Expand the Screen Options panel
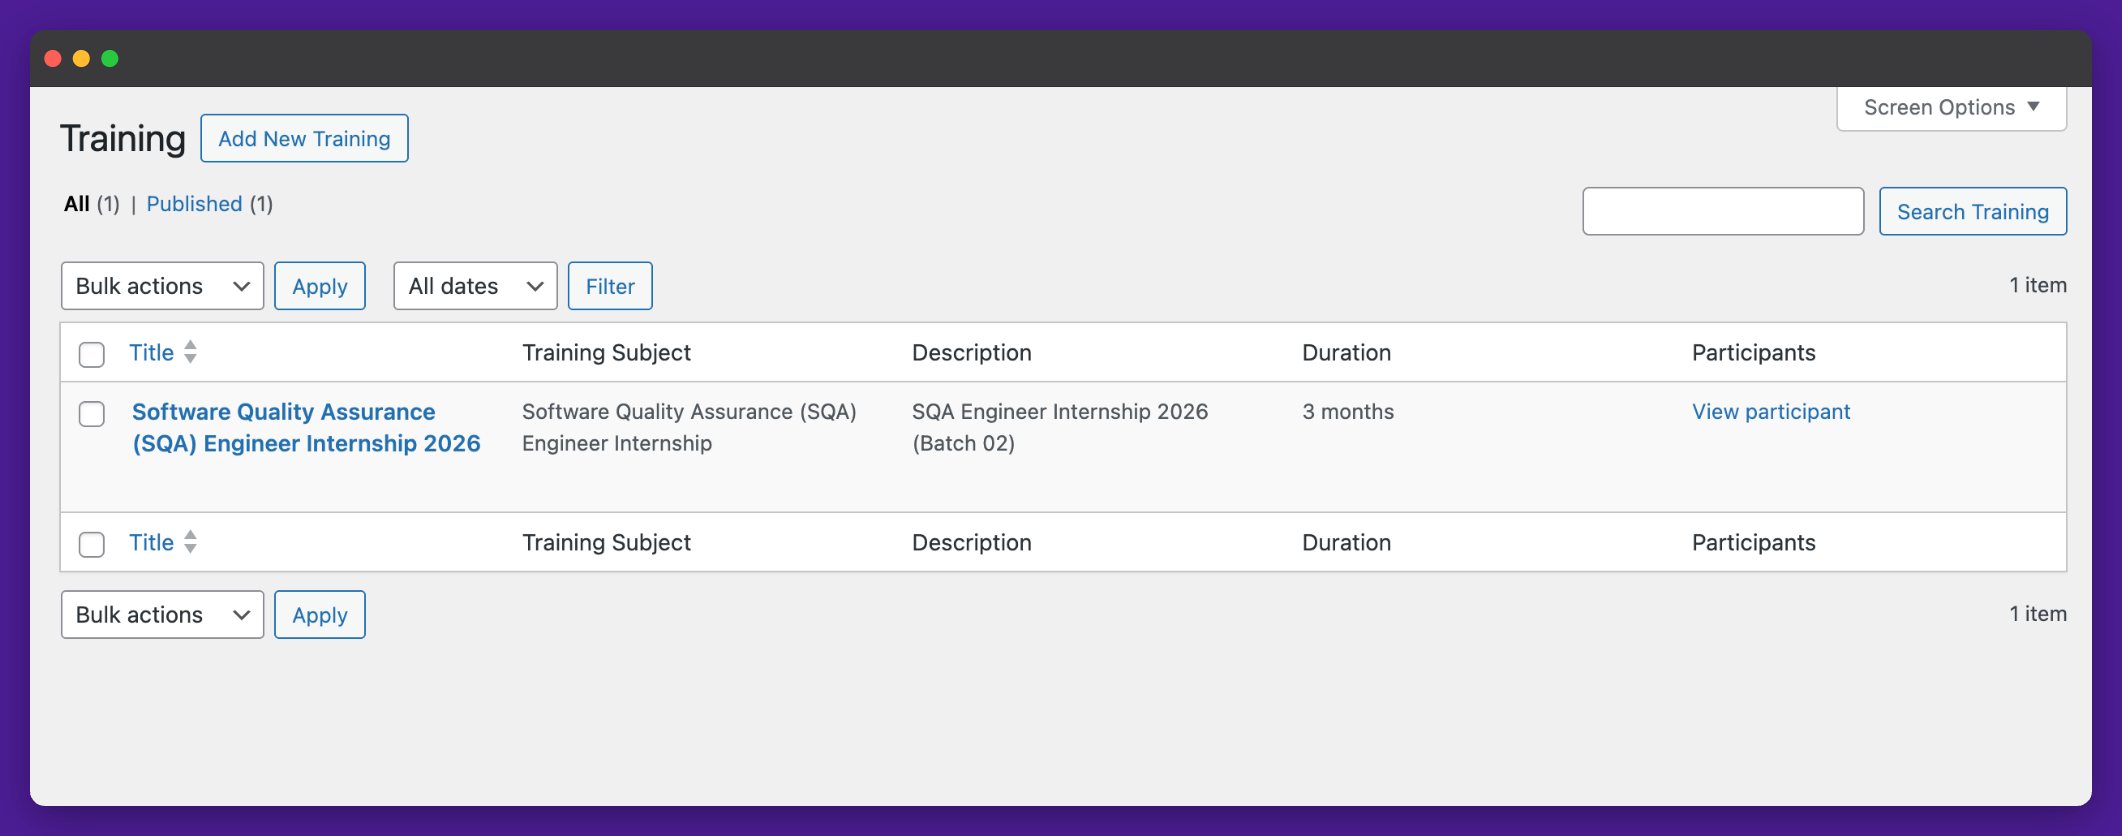 pyautogui.click(x=1951, y=107)
